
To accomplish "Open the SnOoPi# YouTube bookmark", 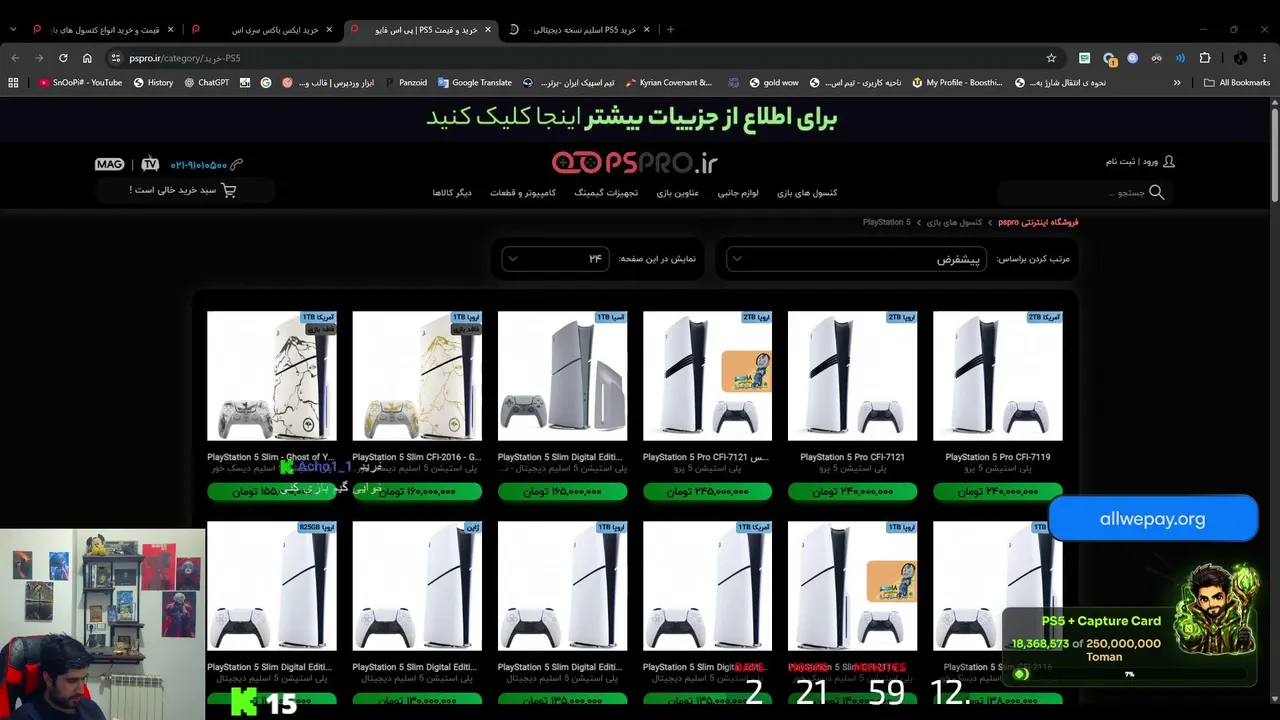I will [80, 83].
